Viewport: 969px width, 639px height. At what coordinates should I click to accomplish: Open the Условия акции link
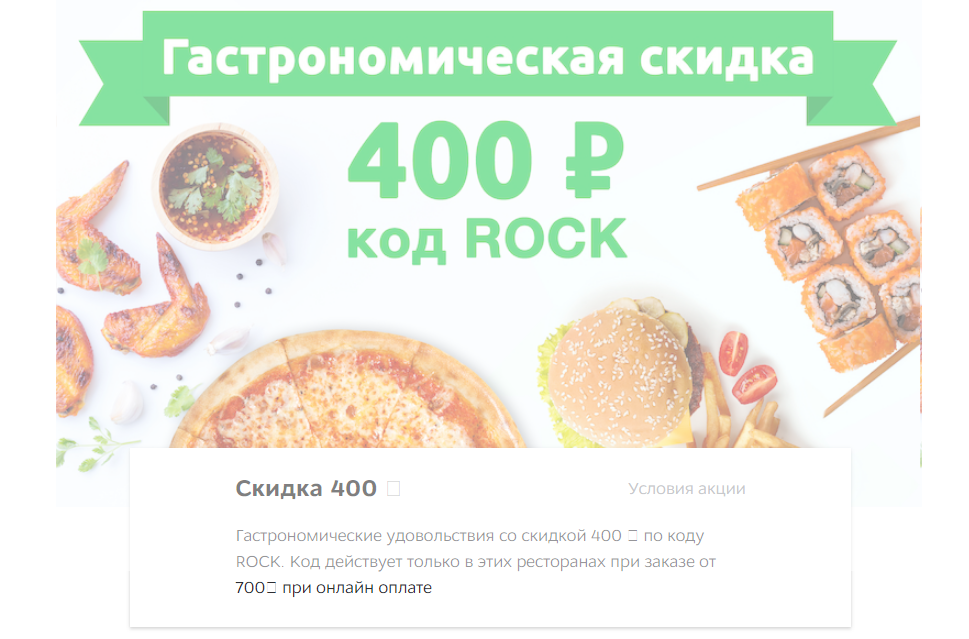687,489
